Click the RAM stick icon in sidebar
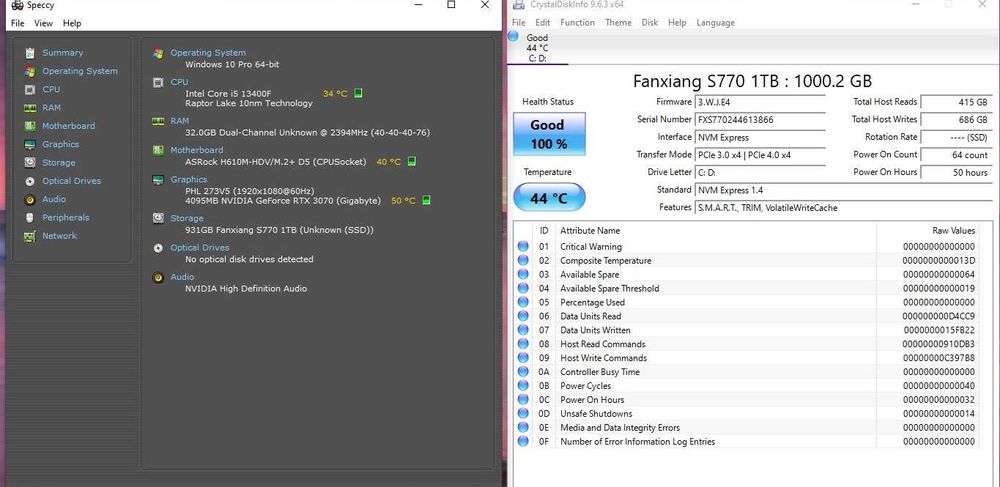Viewport: 1000px width, 487px height. pos(29,108)
